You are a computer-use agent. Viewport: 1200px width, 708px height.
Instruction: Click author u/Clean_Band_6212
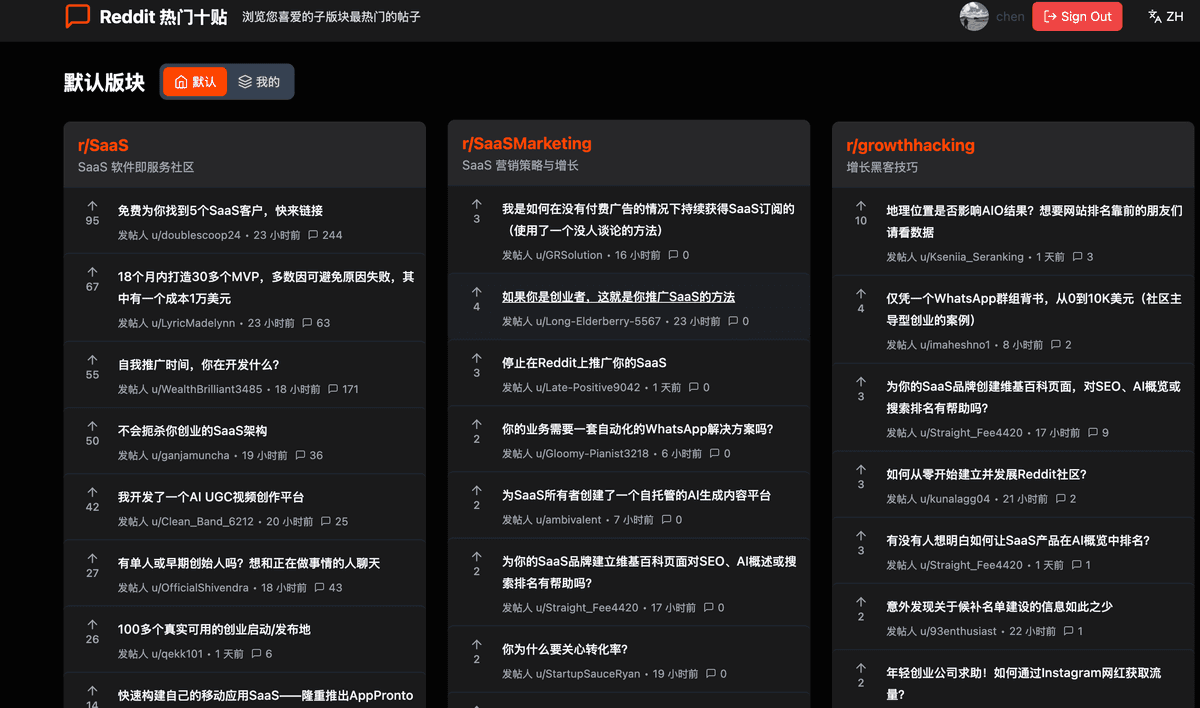click(203, 521)
